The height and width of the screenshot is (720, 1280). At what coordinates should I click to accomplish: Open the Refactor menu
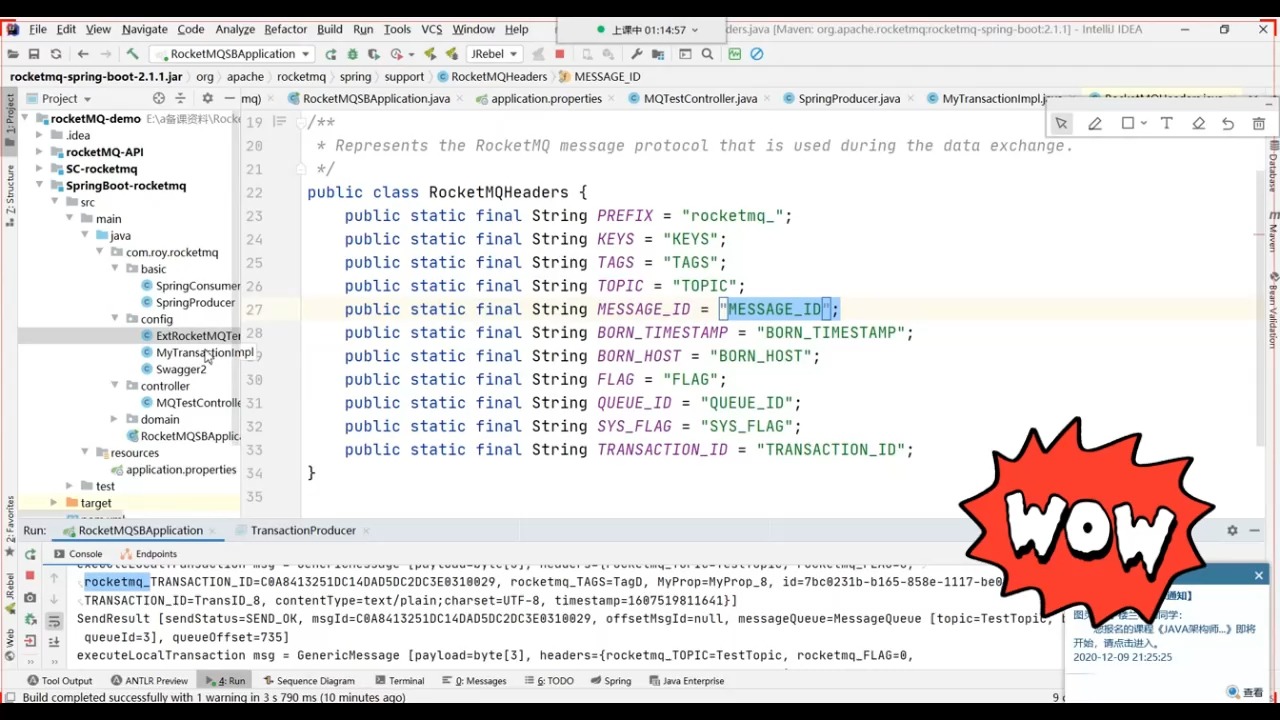pyautogui.click(x=286, y=29)
